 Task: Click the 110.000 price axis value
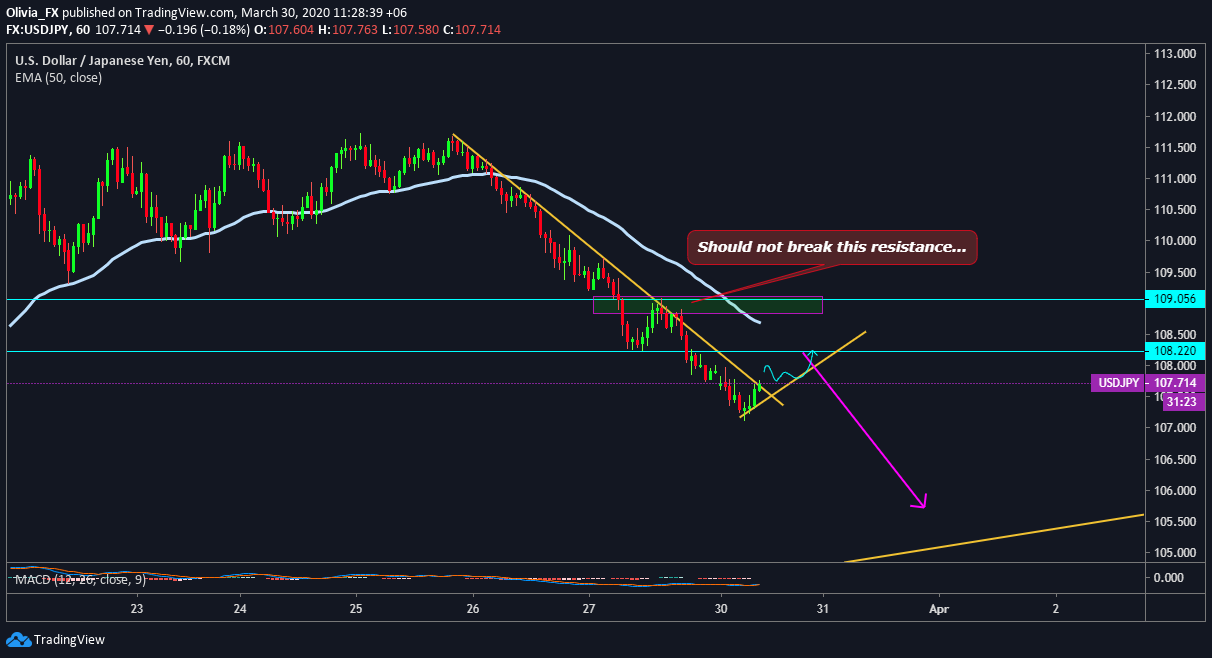coord(1174,241)
